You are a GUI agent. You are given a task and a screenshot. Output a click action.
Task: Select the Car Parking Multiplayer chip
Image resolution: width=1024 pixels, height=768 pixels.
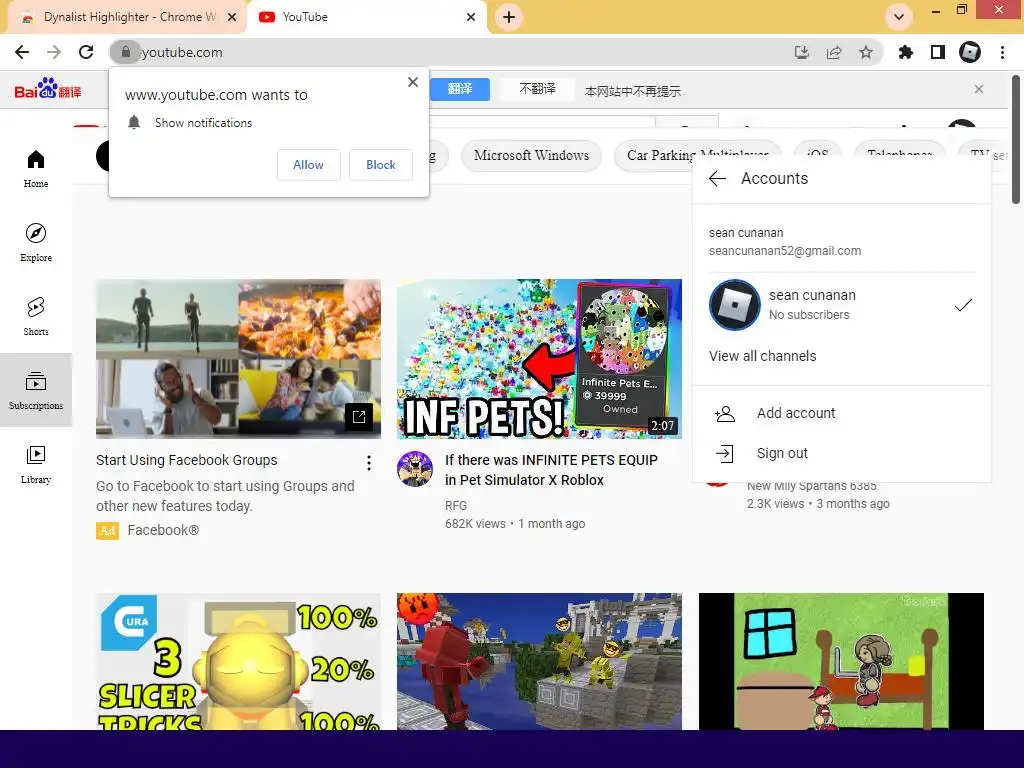coord(697,155)
